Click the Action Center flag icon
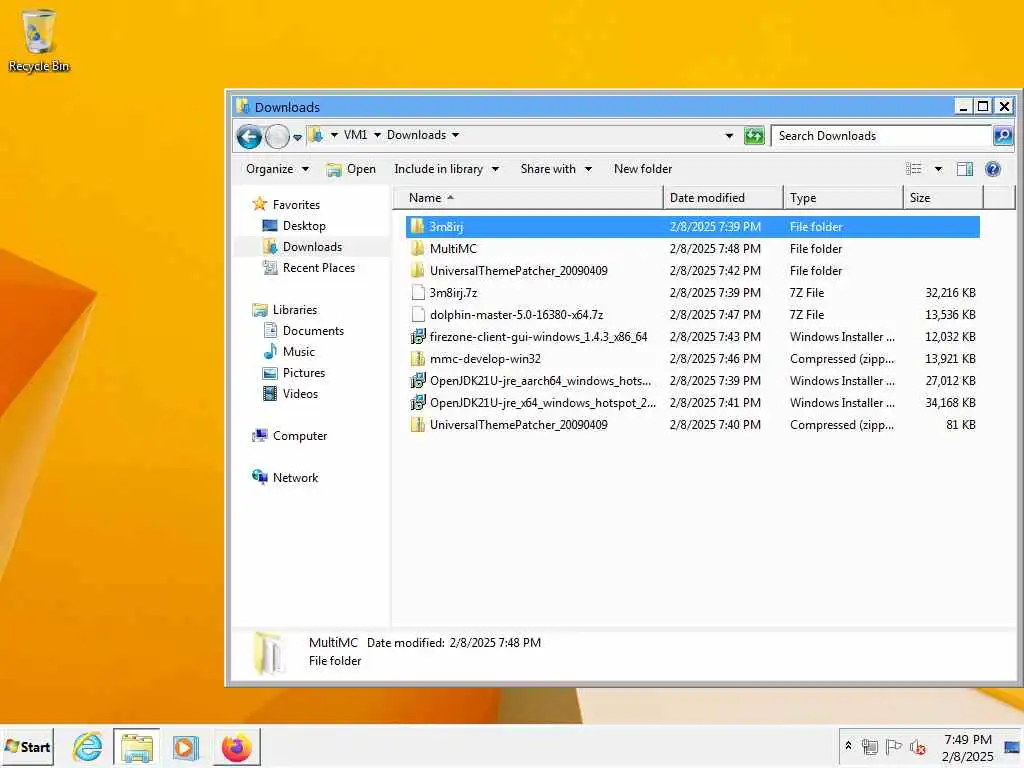Screen dimensions: 1024x768 click(893, 746)
